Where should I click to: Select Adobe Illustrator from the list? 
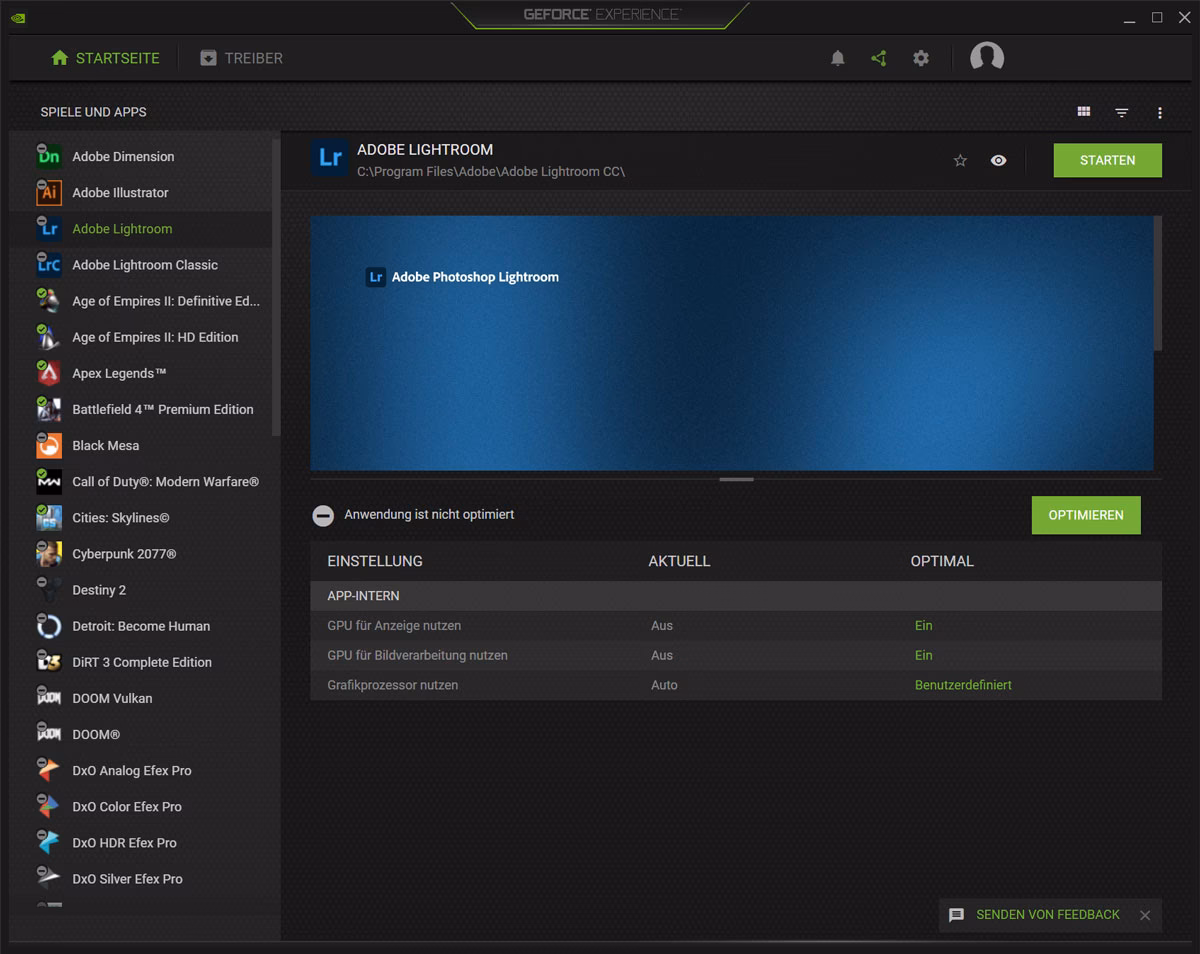(120, 193)
